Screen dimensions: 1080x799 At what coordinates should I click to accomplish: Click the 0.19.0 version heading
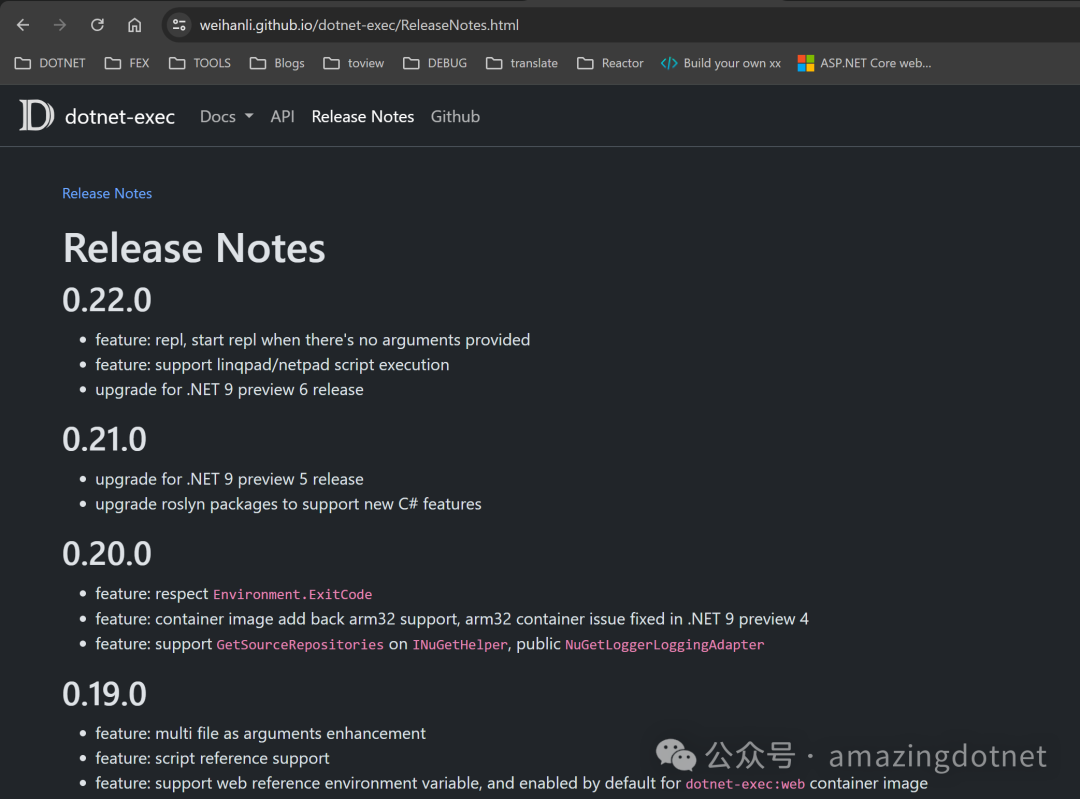pyautogui.click(x=105, y=694)
